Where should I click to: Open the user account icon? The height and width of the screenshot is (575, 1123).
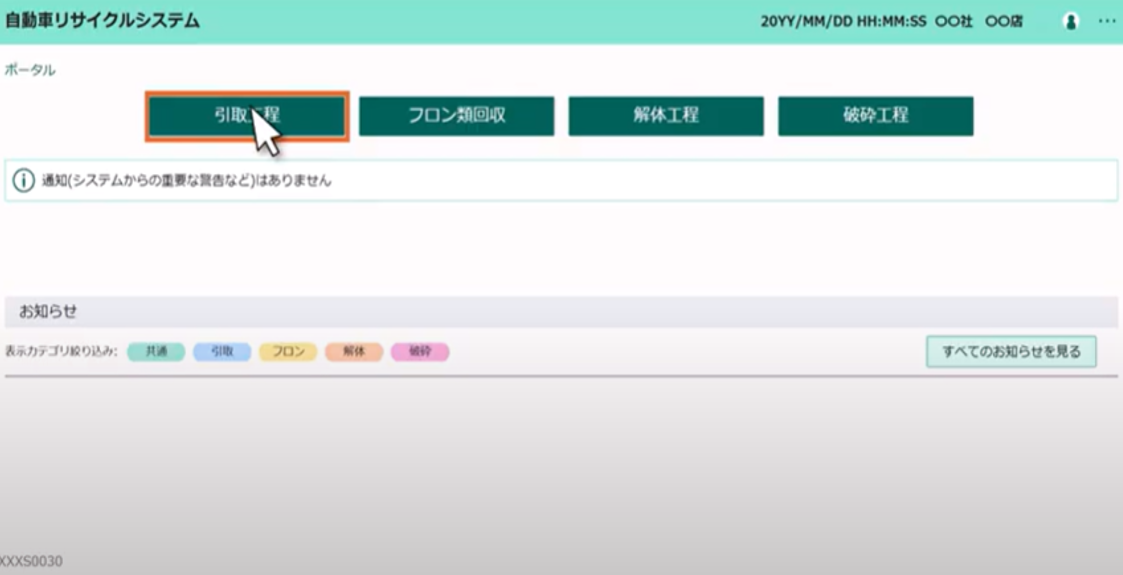pos(1071,21)
